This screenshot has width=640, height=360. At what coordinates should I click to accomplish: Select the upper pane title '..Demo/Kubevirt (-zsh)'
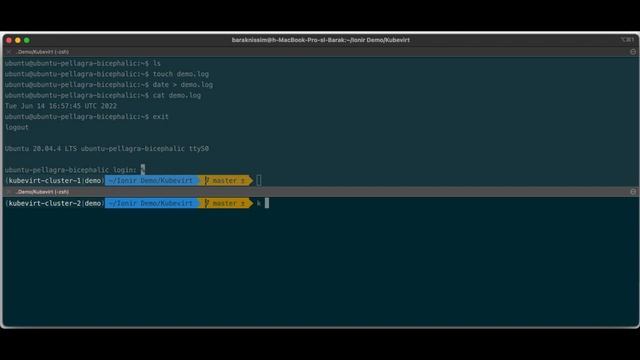coord(42,52)
